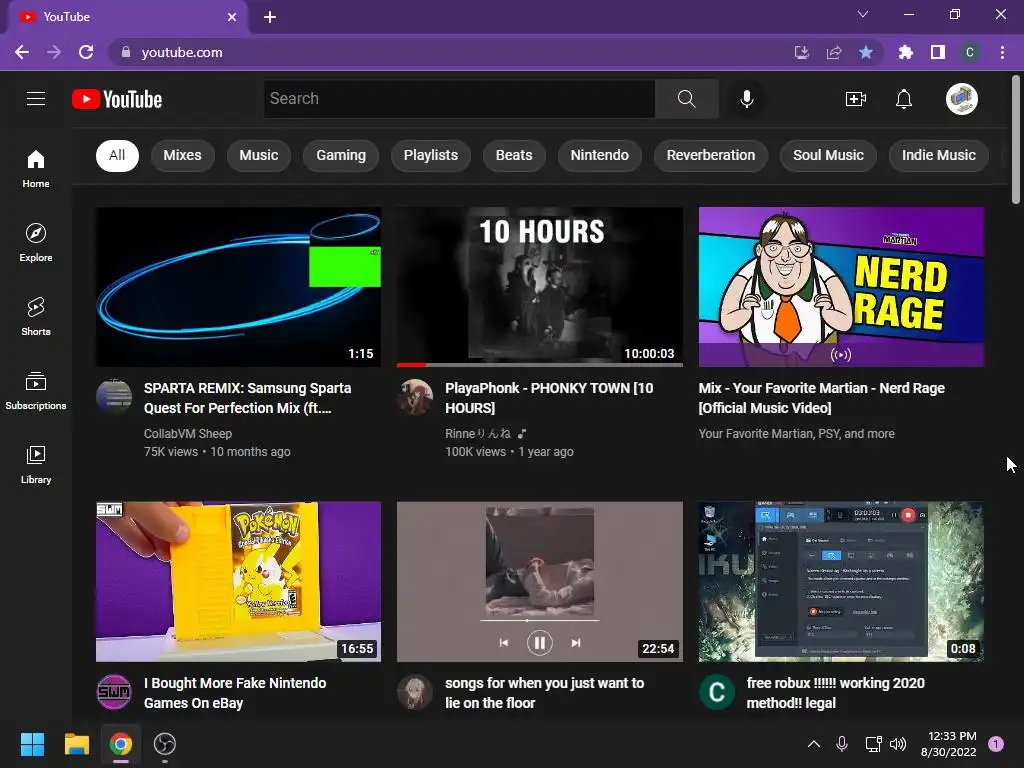Open Mix Your Favorite Martian Nerd Rage title
Screen dimensions: 1024x768
[x=822, y=398]
